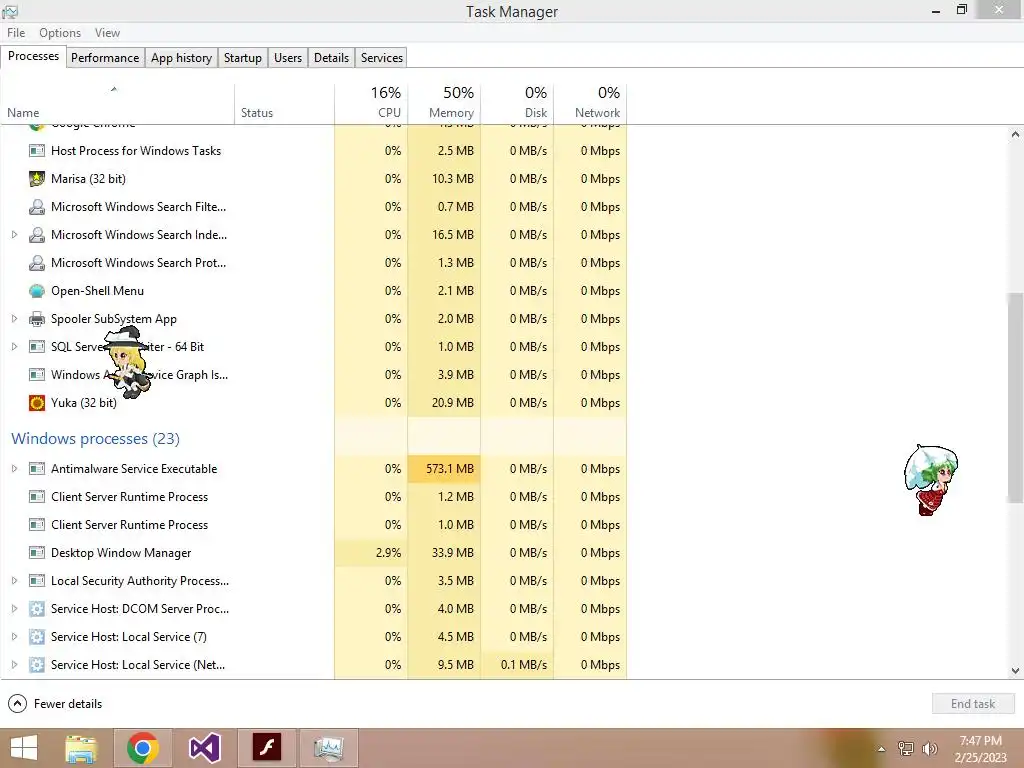The image size is (1024, 768).
Task: Expand the Microsoft Windows Search Indexer row
Action: click(14, 235)
